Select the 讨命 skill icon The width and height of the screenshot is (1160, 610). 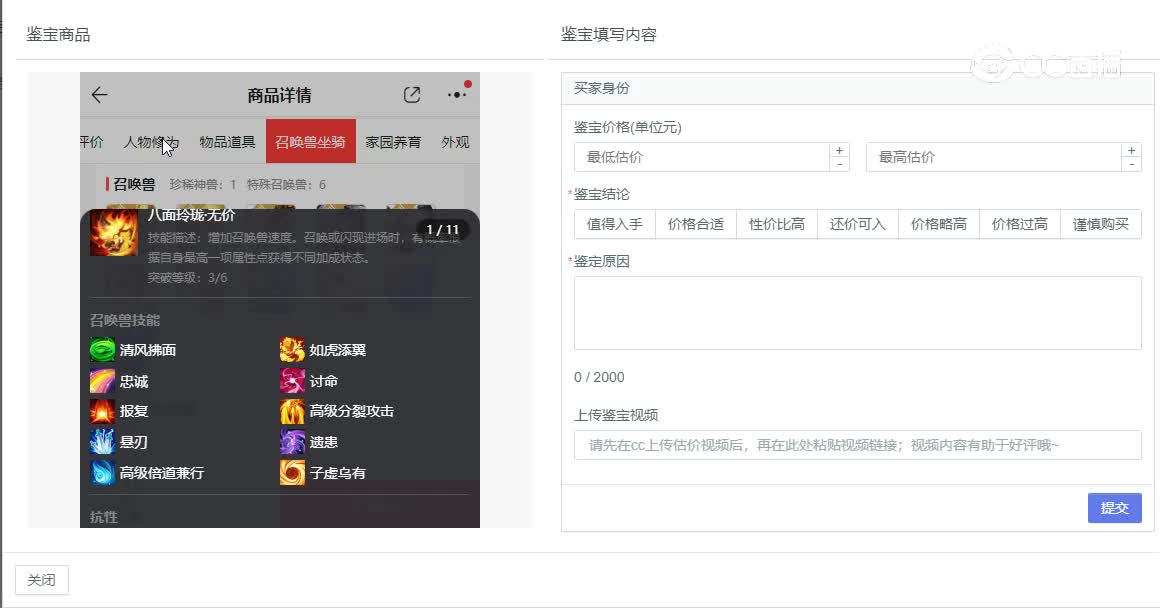pos(292,381)
